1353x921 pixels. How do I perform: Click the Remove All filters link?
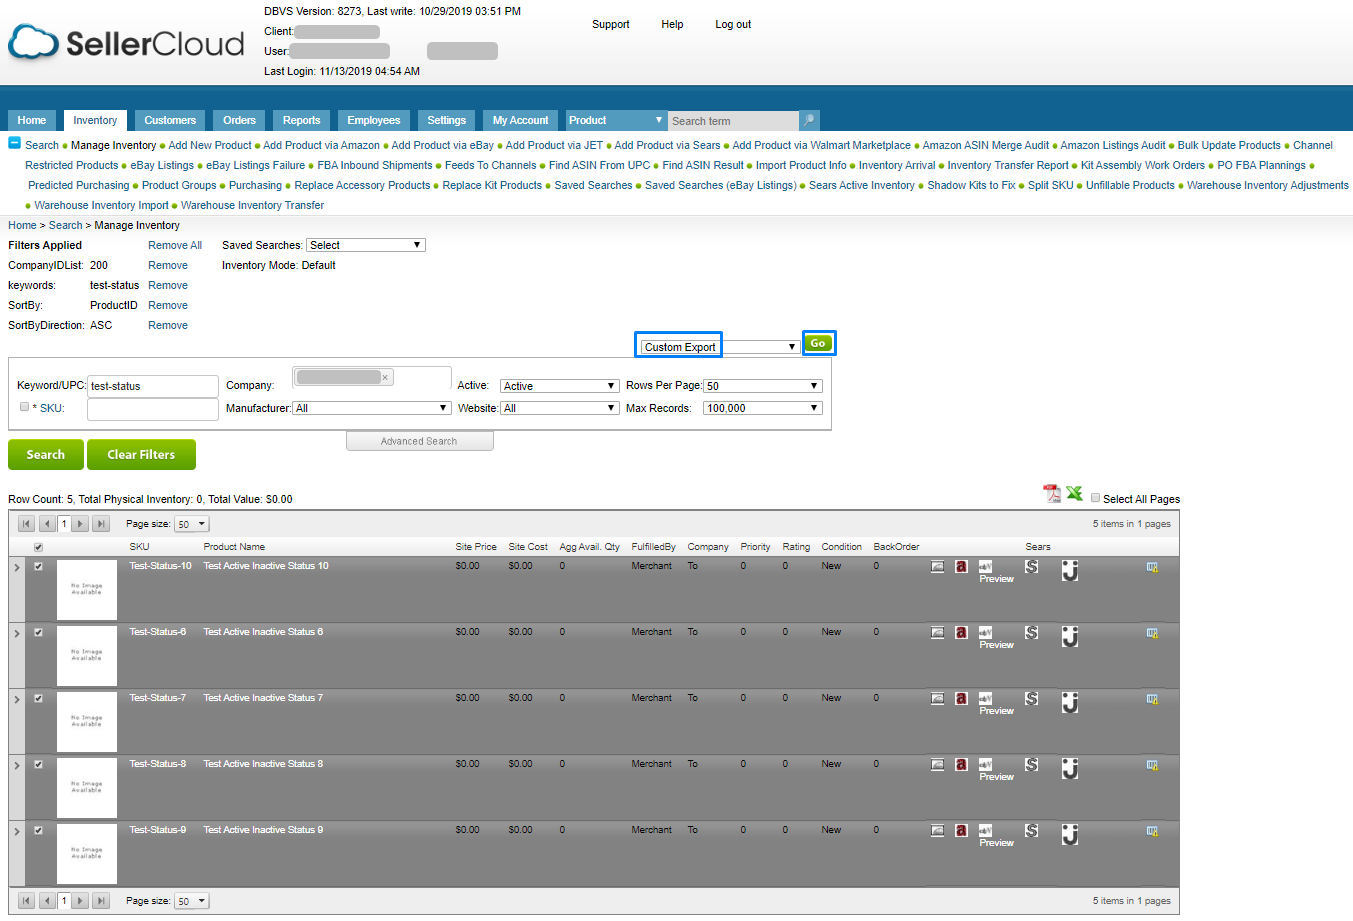[175, 245]
